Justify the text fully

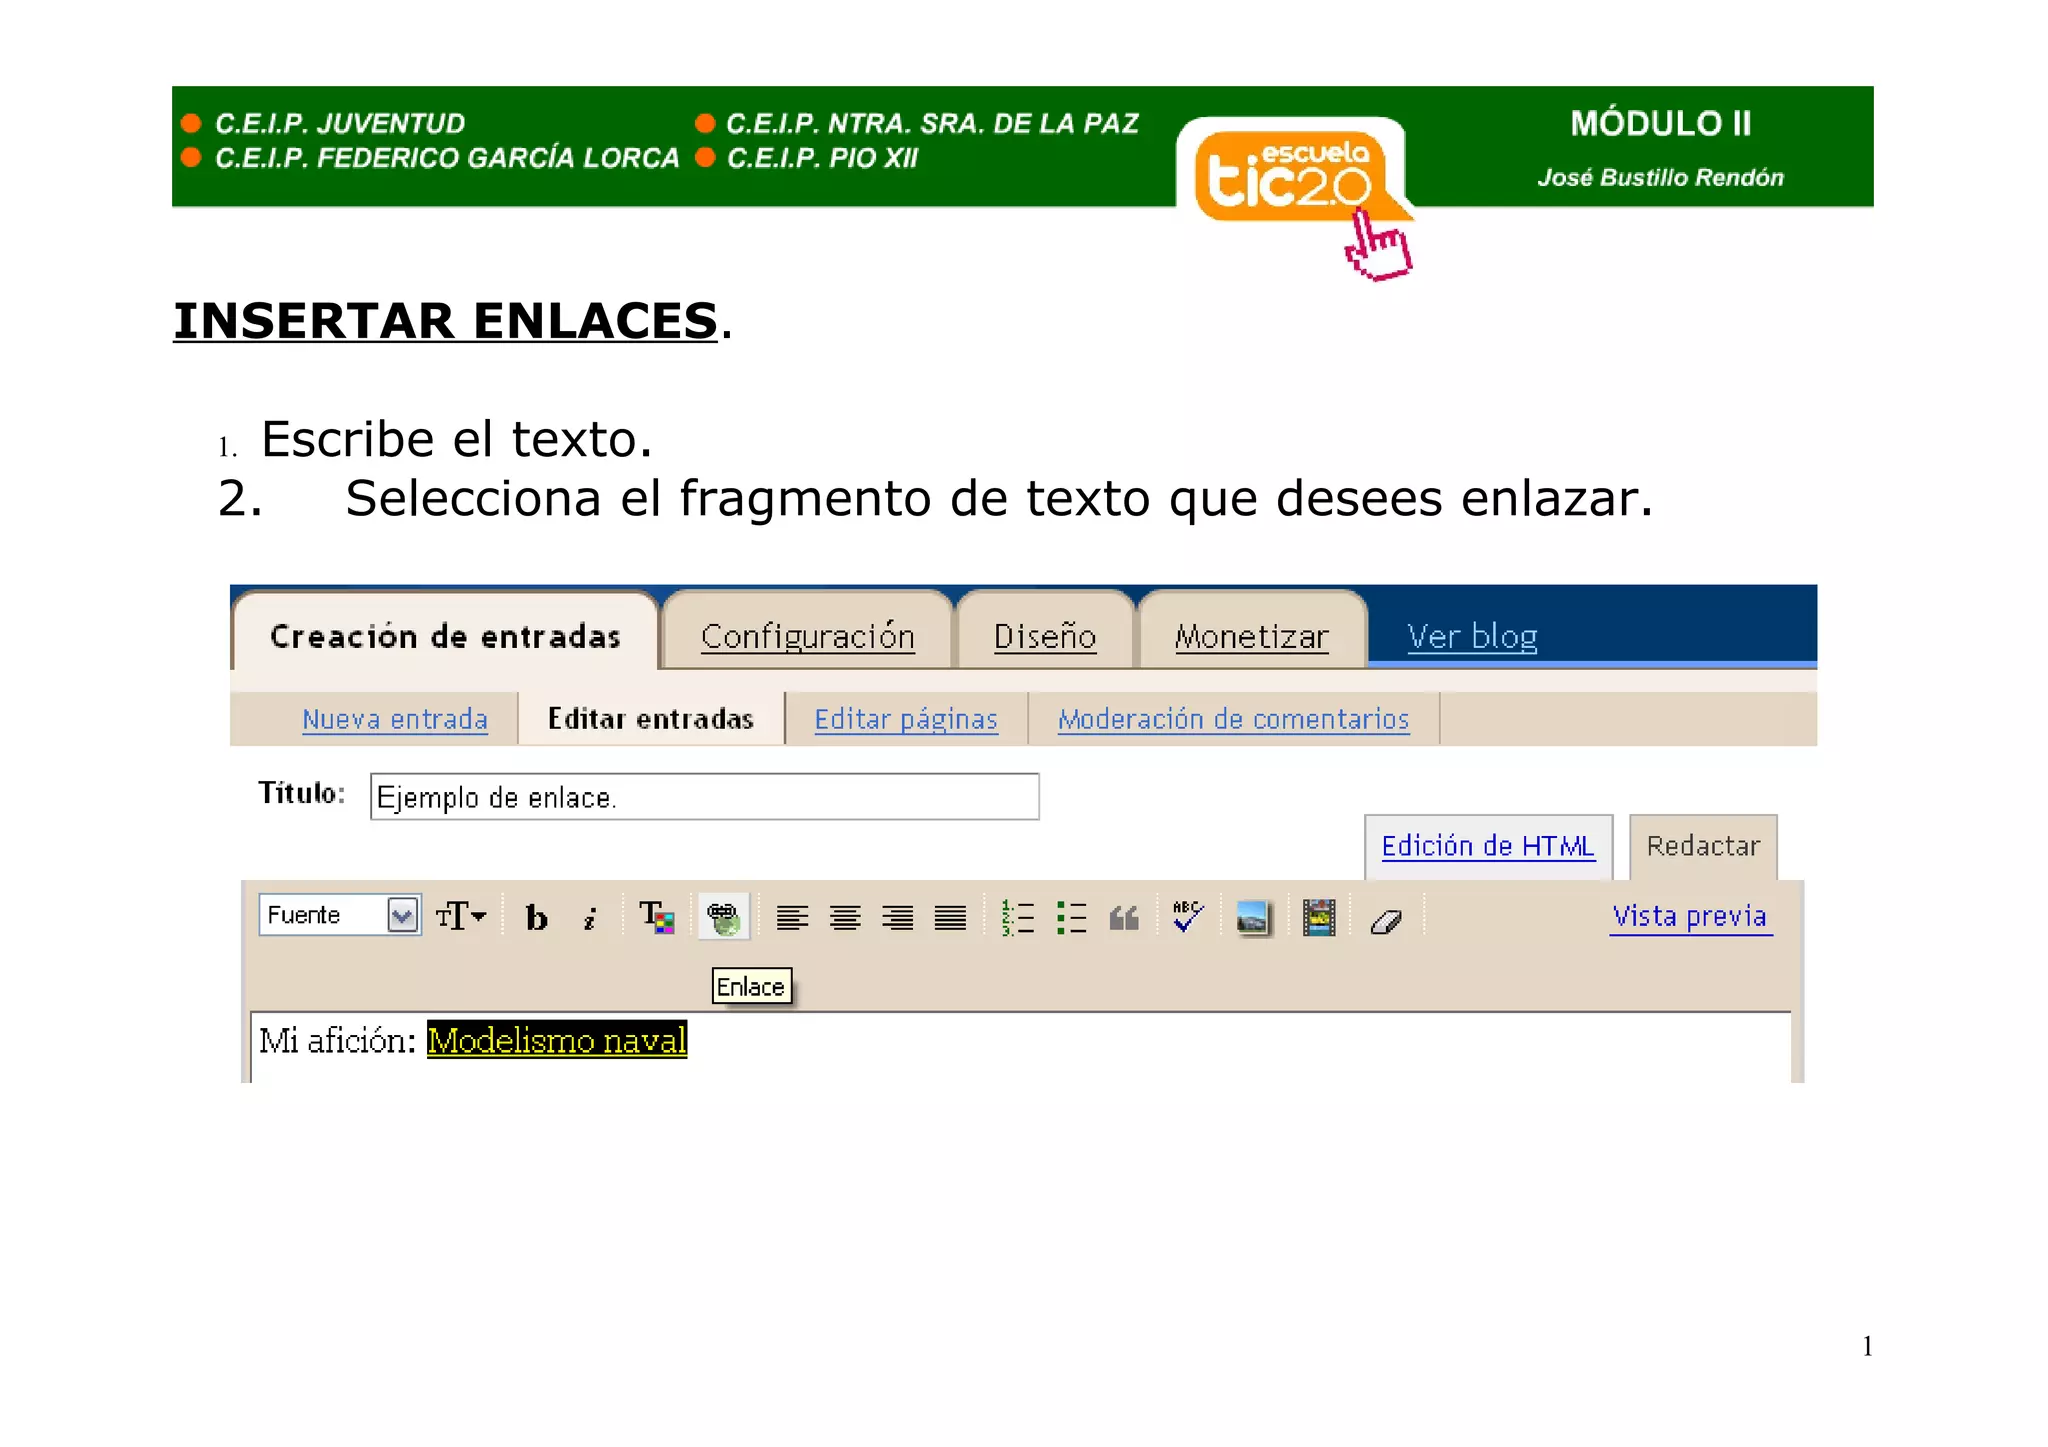coord(950,917)
